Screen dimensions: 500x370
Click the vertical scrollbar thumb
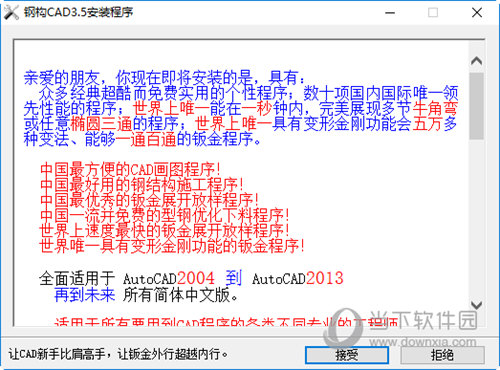pos(476,106)
